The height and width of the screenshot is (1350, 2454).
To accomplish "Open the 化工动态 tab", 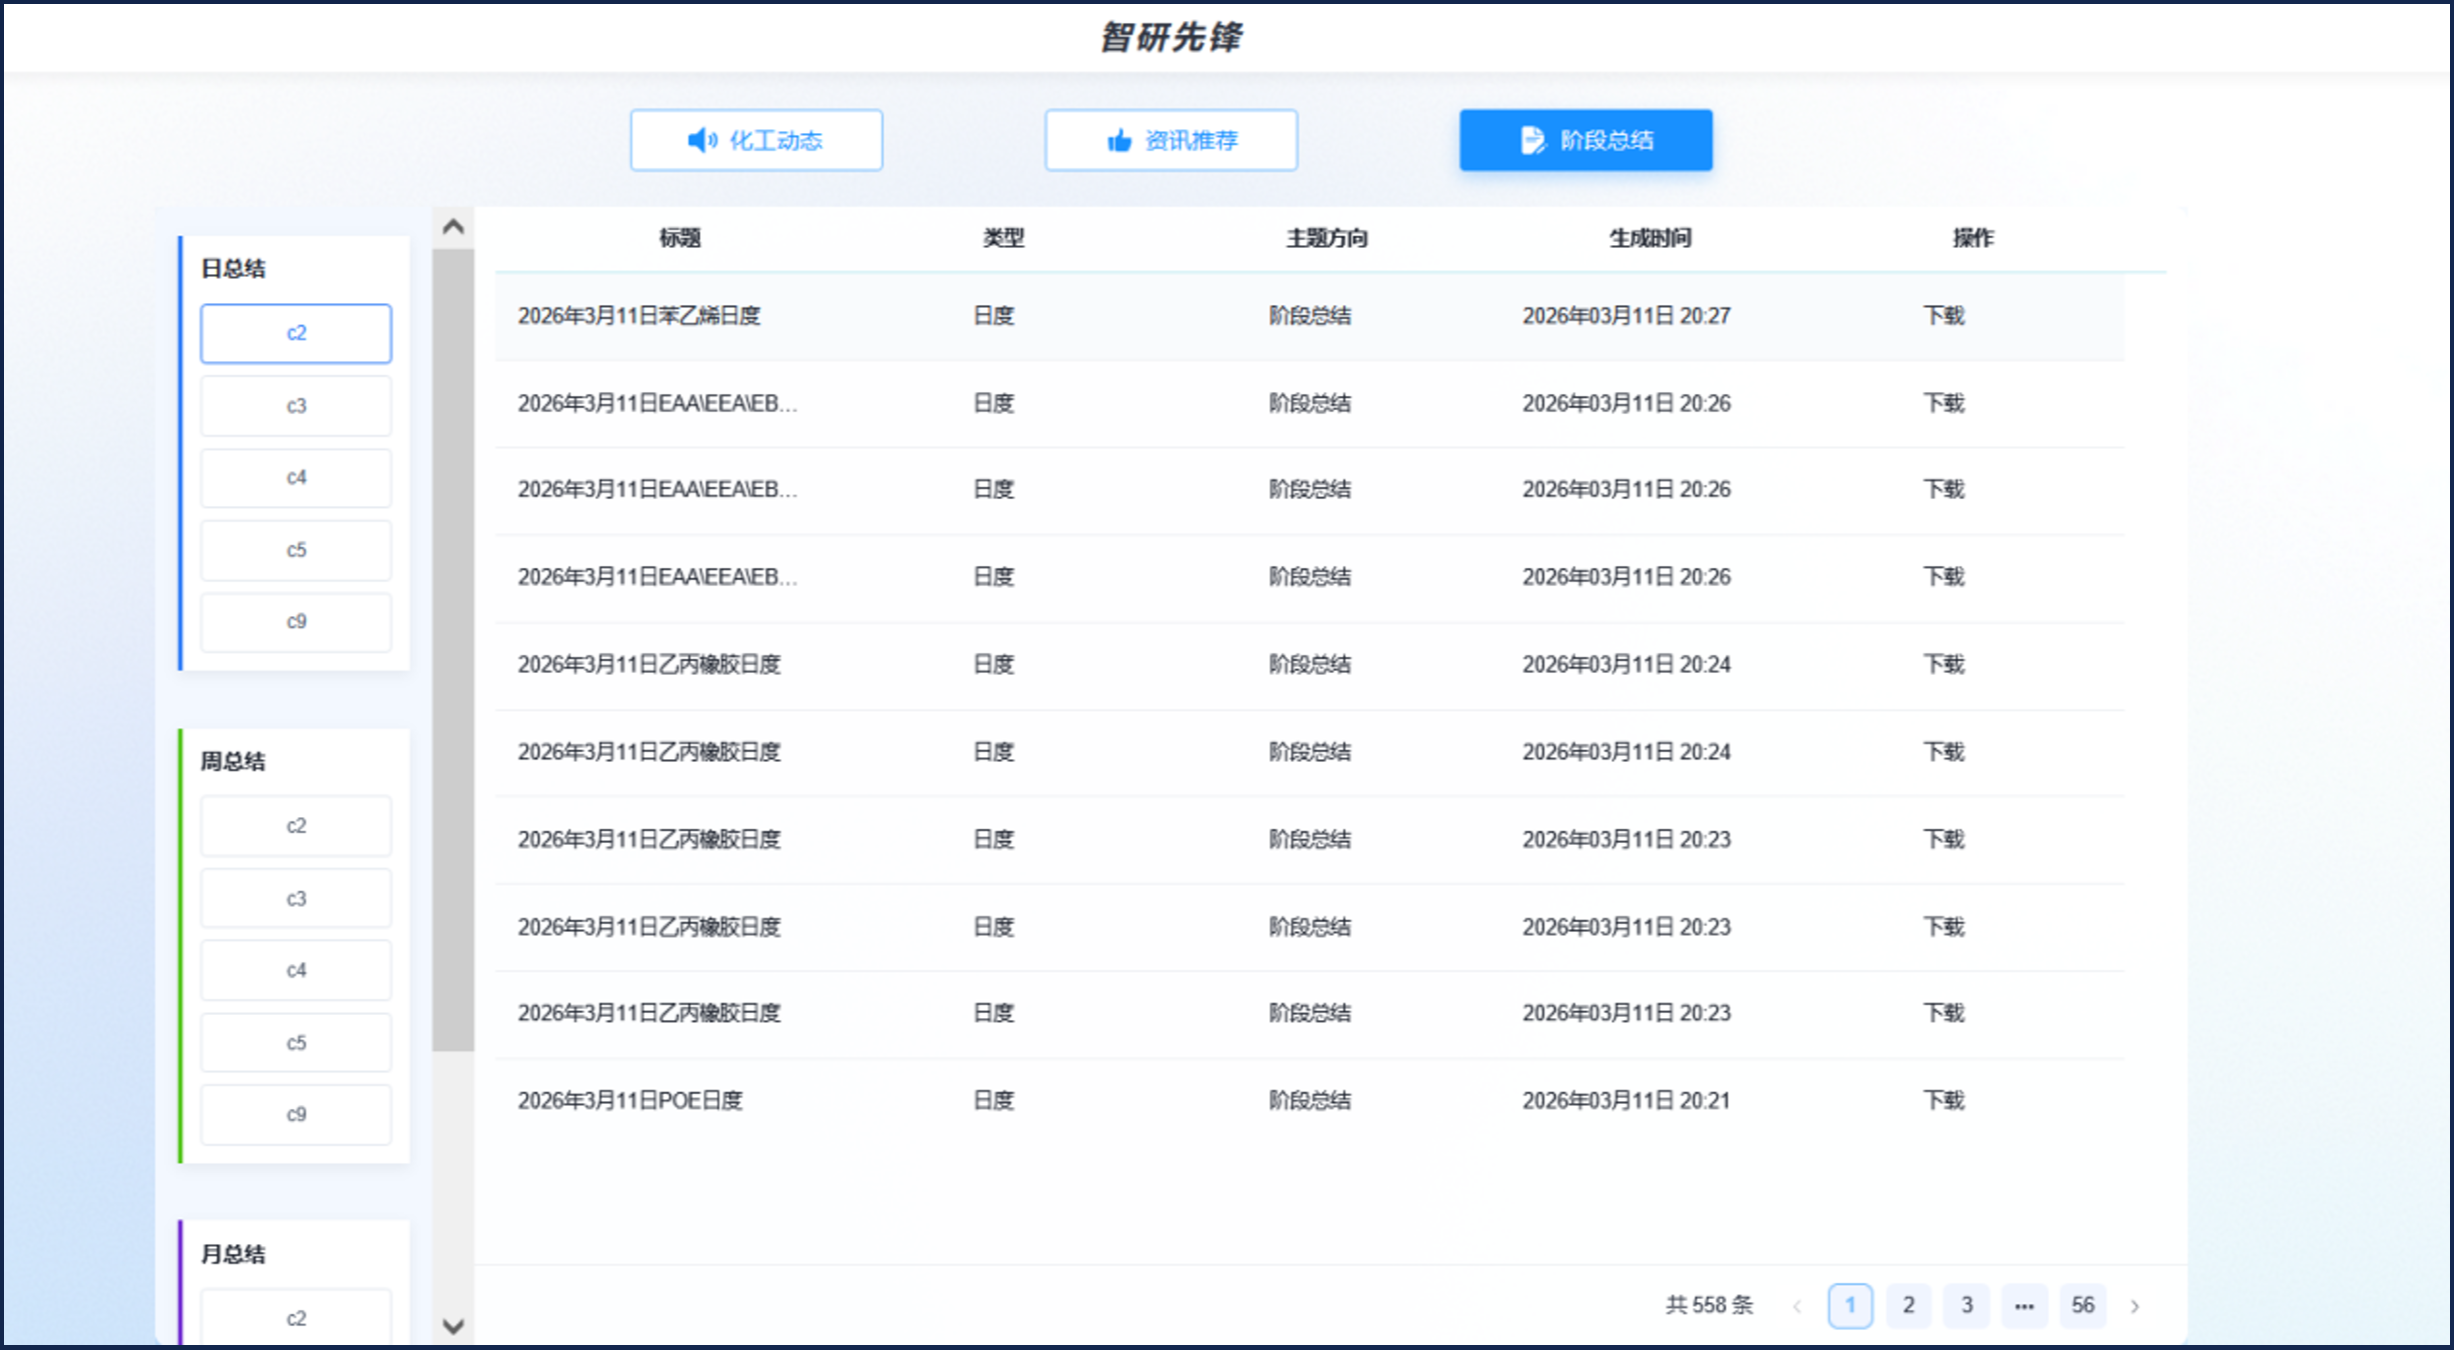I will click(756, 140).
